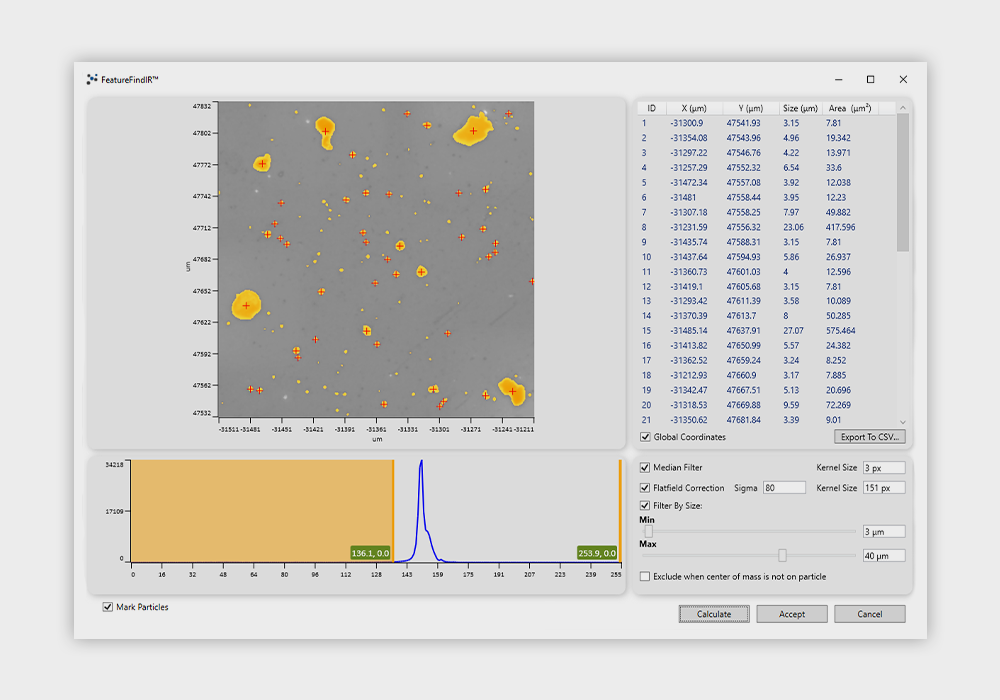
Task: Click the FeatureFindIR app logo icon
Action: pyautogui.click(x=92, y=79)
